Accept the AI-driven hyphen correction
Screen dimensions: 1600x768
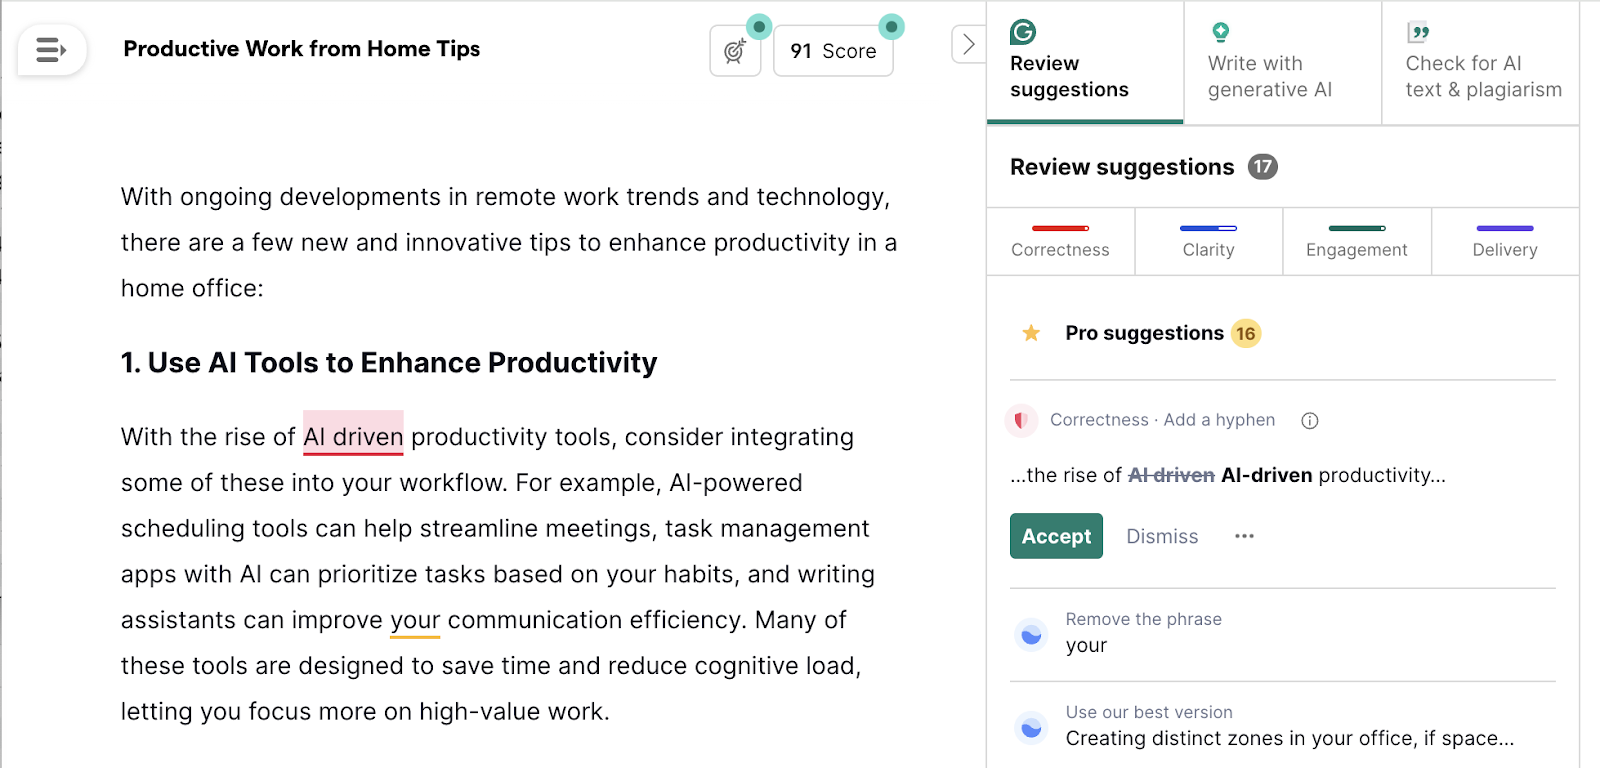click(1055, 536)
